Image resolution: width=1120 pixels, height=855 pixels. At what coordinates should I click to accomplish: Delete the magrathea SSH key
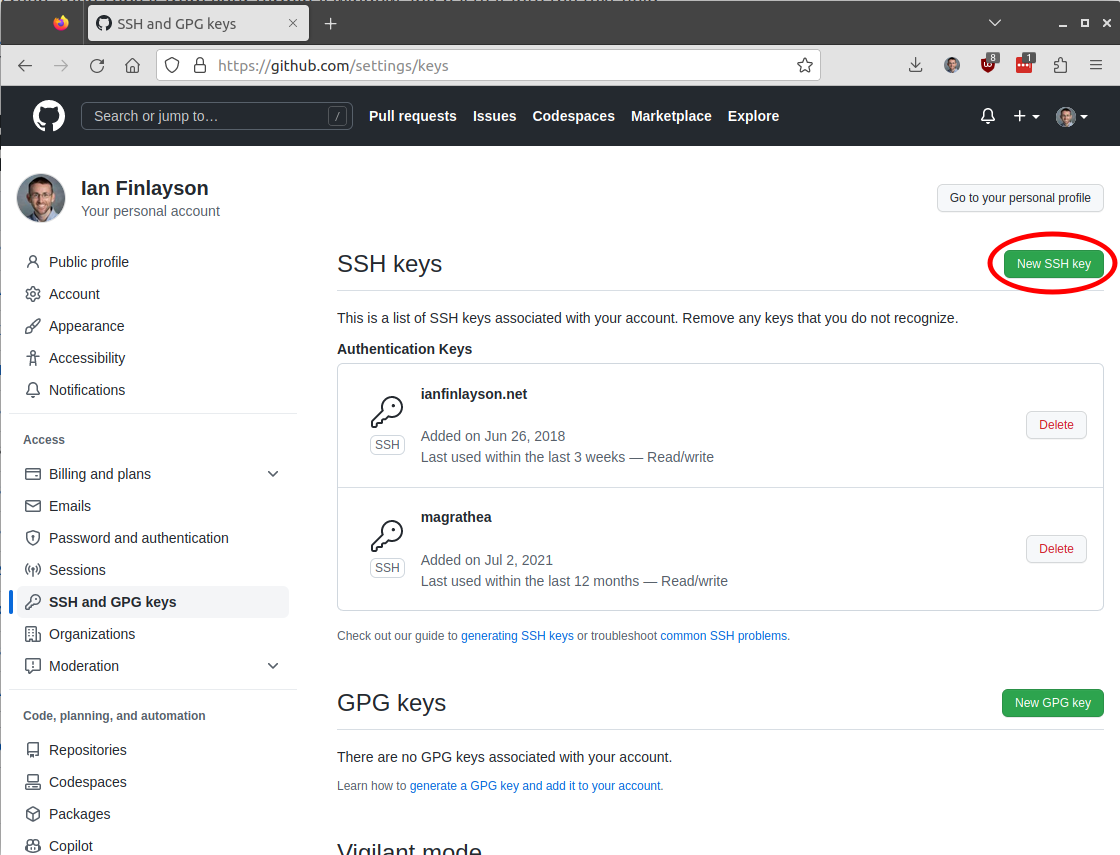(1056, 549)
